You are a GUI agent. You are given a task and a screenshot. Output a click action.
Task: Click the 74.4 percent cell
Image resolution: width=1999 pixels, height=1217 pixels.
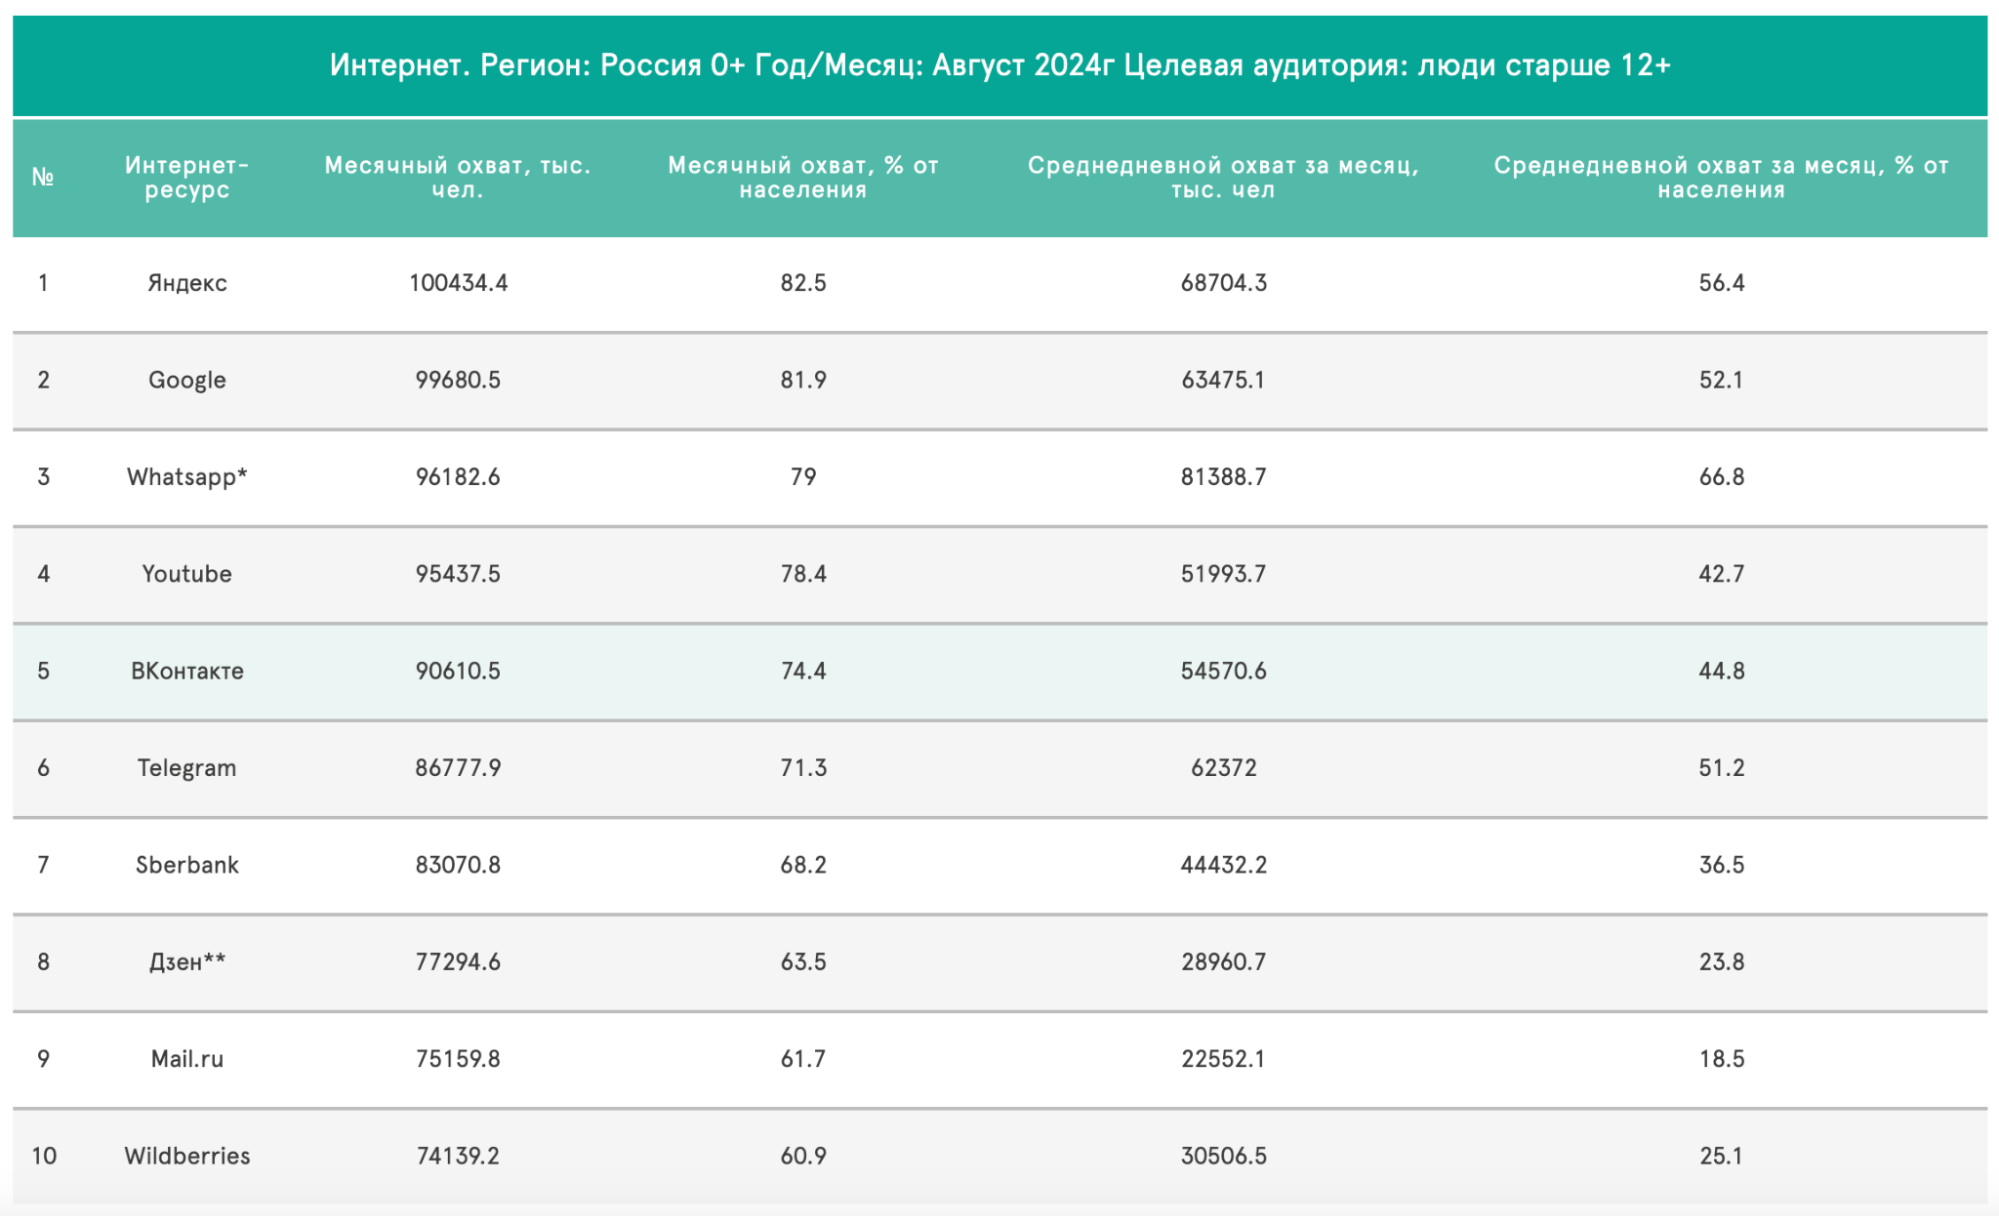tap(803, 671)
